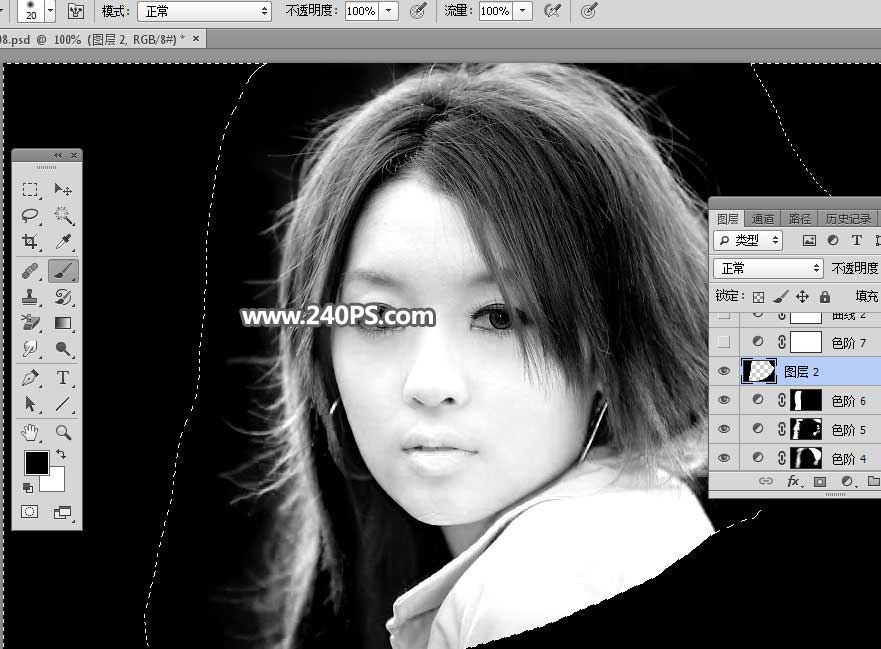This screenshot has width=881, height=649.
Task: Click the 不透明度 100% input field
Action: click(x=361, y=11)
